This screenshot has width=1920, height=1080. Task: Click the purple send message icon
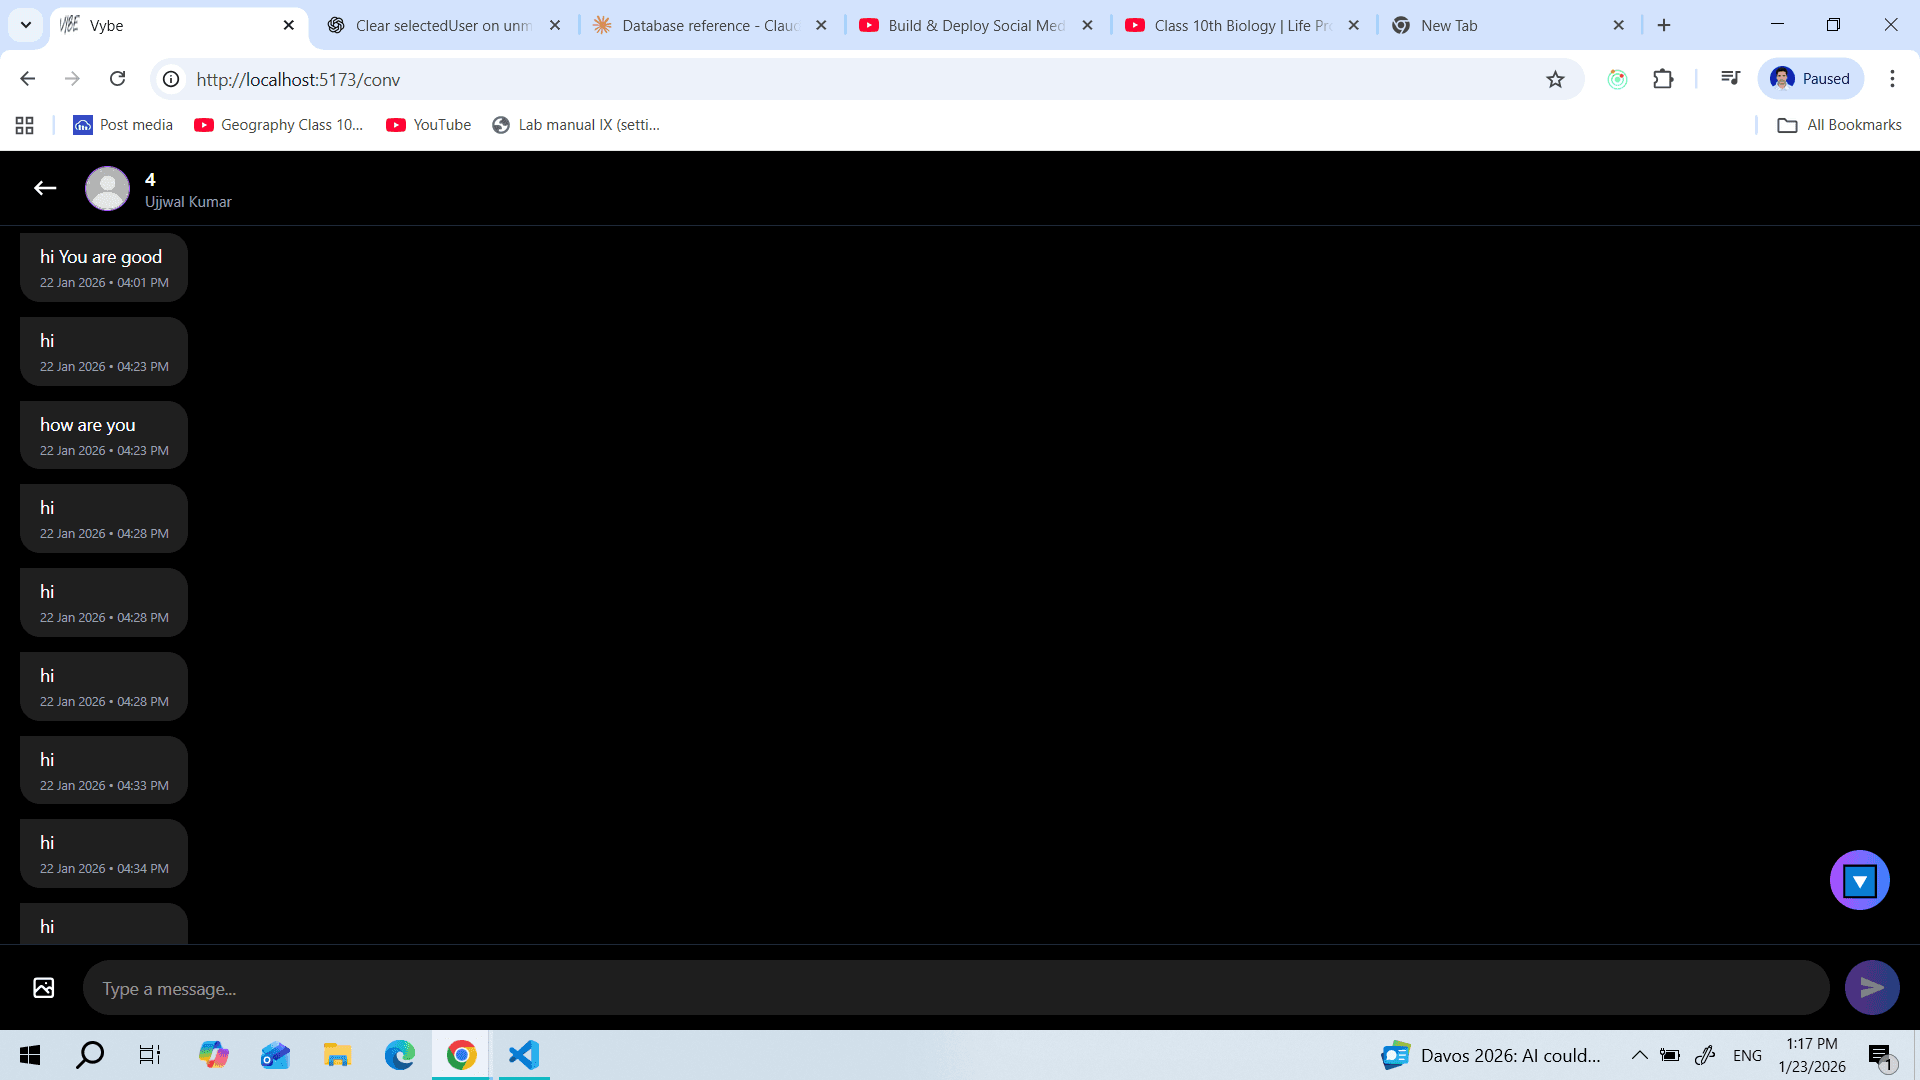[x=1872, y=987]
